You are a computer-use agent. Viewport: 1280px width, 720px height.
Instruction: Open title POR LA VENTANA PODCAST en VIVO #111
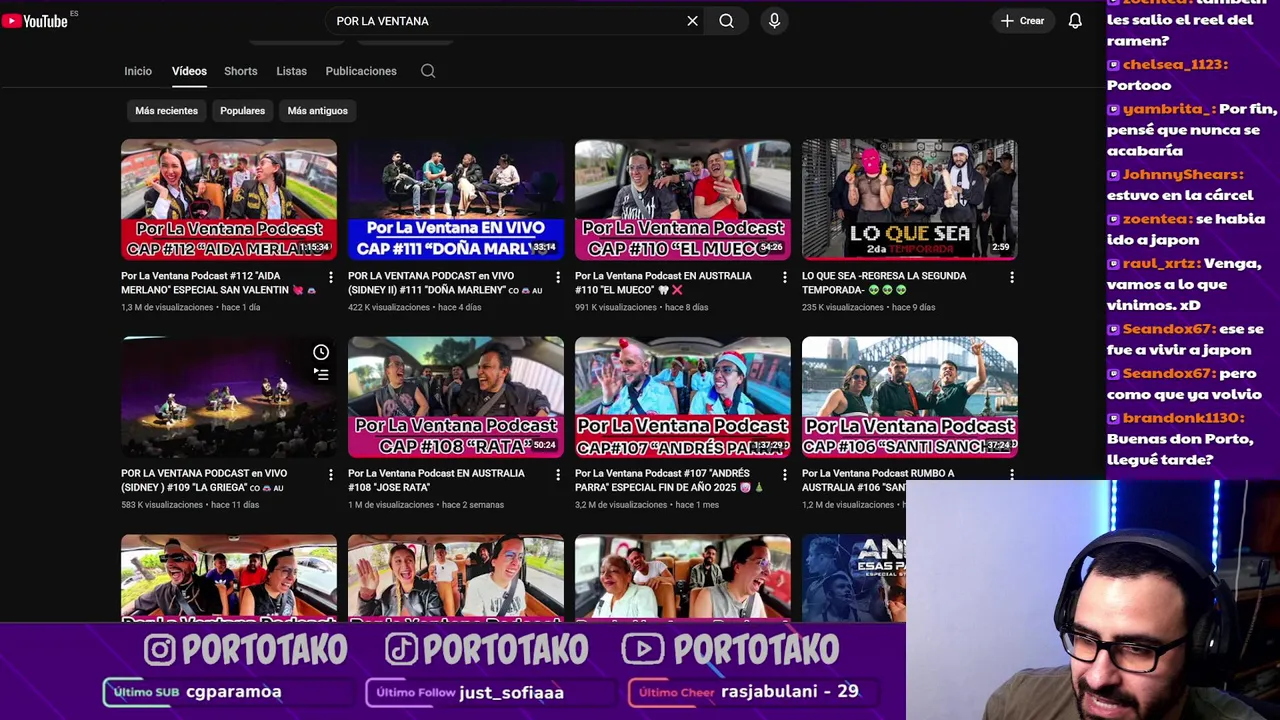click(x=445, y=283)
